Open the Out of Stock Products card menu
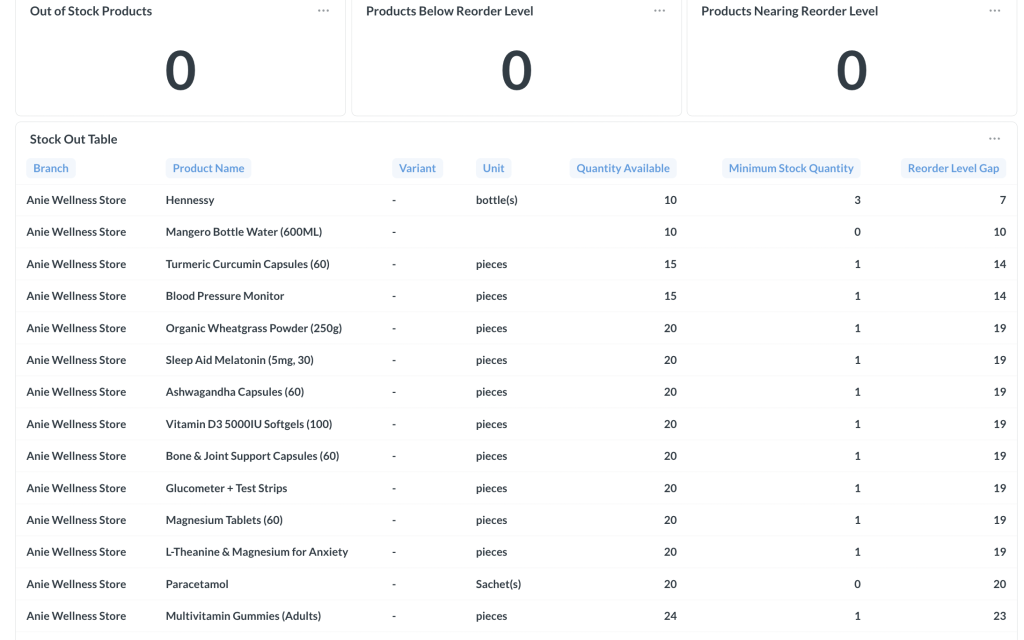Screen dimensions: 1024x640 click(323, 12)
